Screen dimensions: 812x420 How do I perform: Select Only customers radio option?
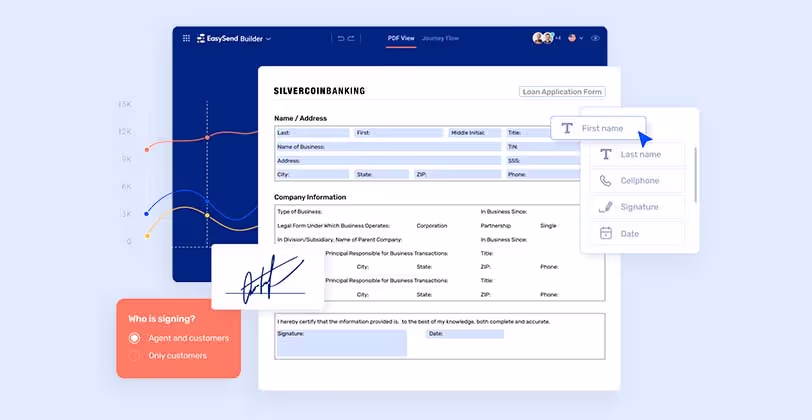pyautogui.click(x=168, y=356)
